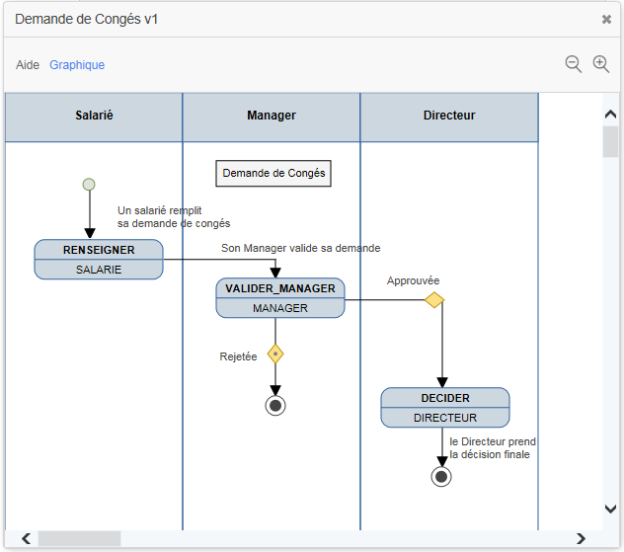Viewport: 624px width, 552px height.
Task: Select the end node below DECIDER
Action: click(x=441, y=476)
